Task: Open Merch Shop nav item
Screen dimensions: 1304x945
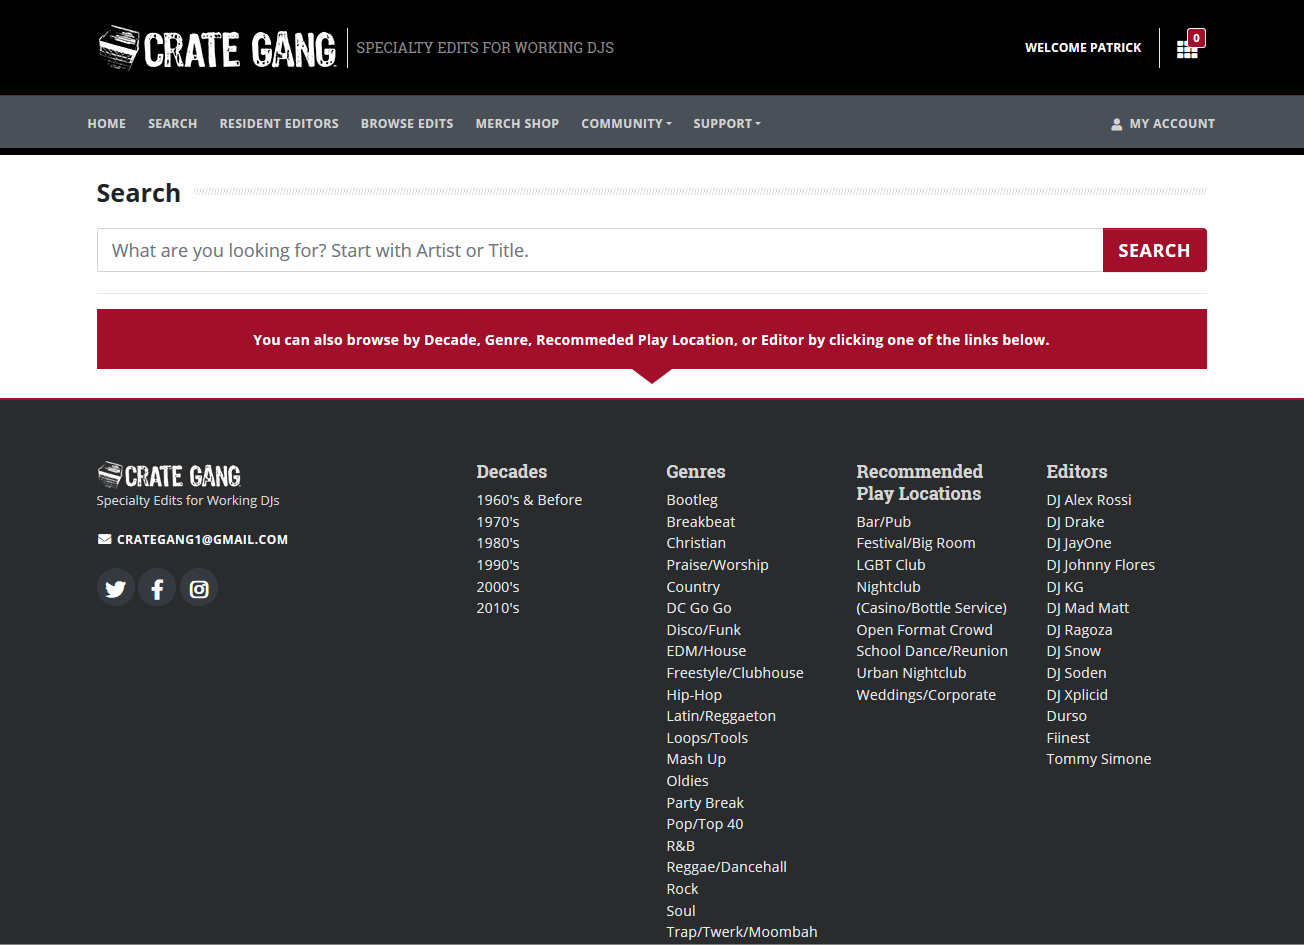Action: pyautogui.click(x=517, y=124)
